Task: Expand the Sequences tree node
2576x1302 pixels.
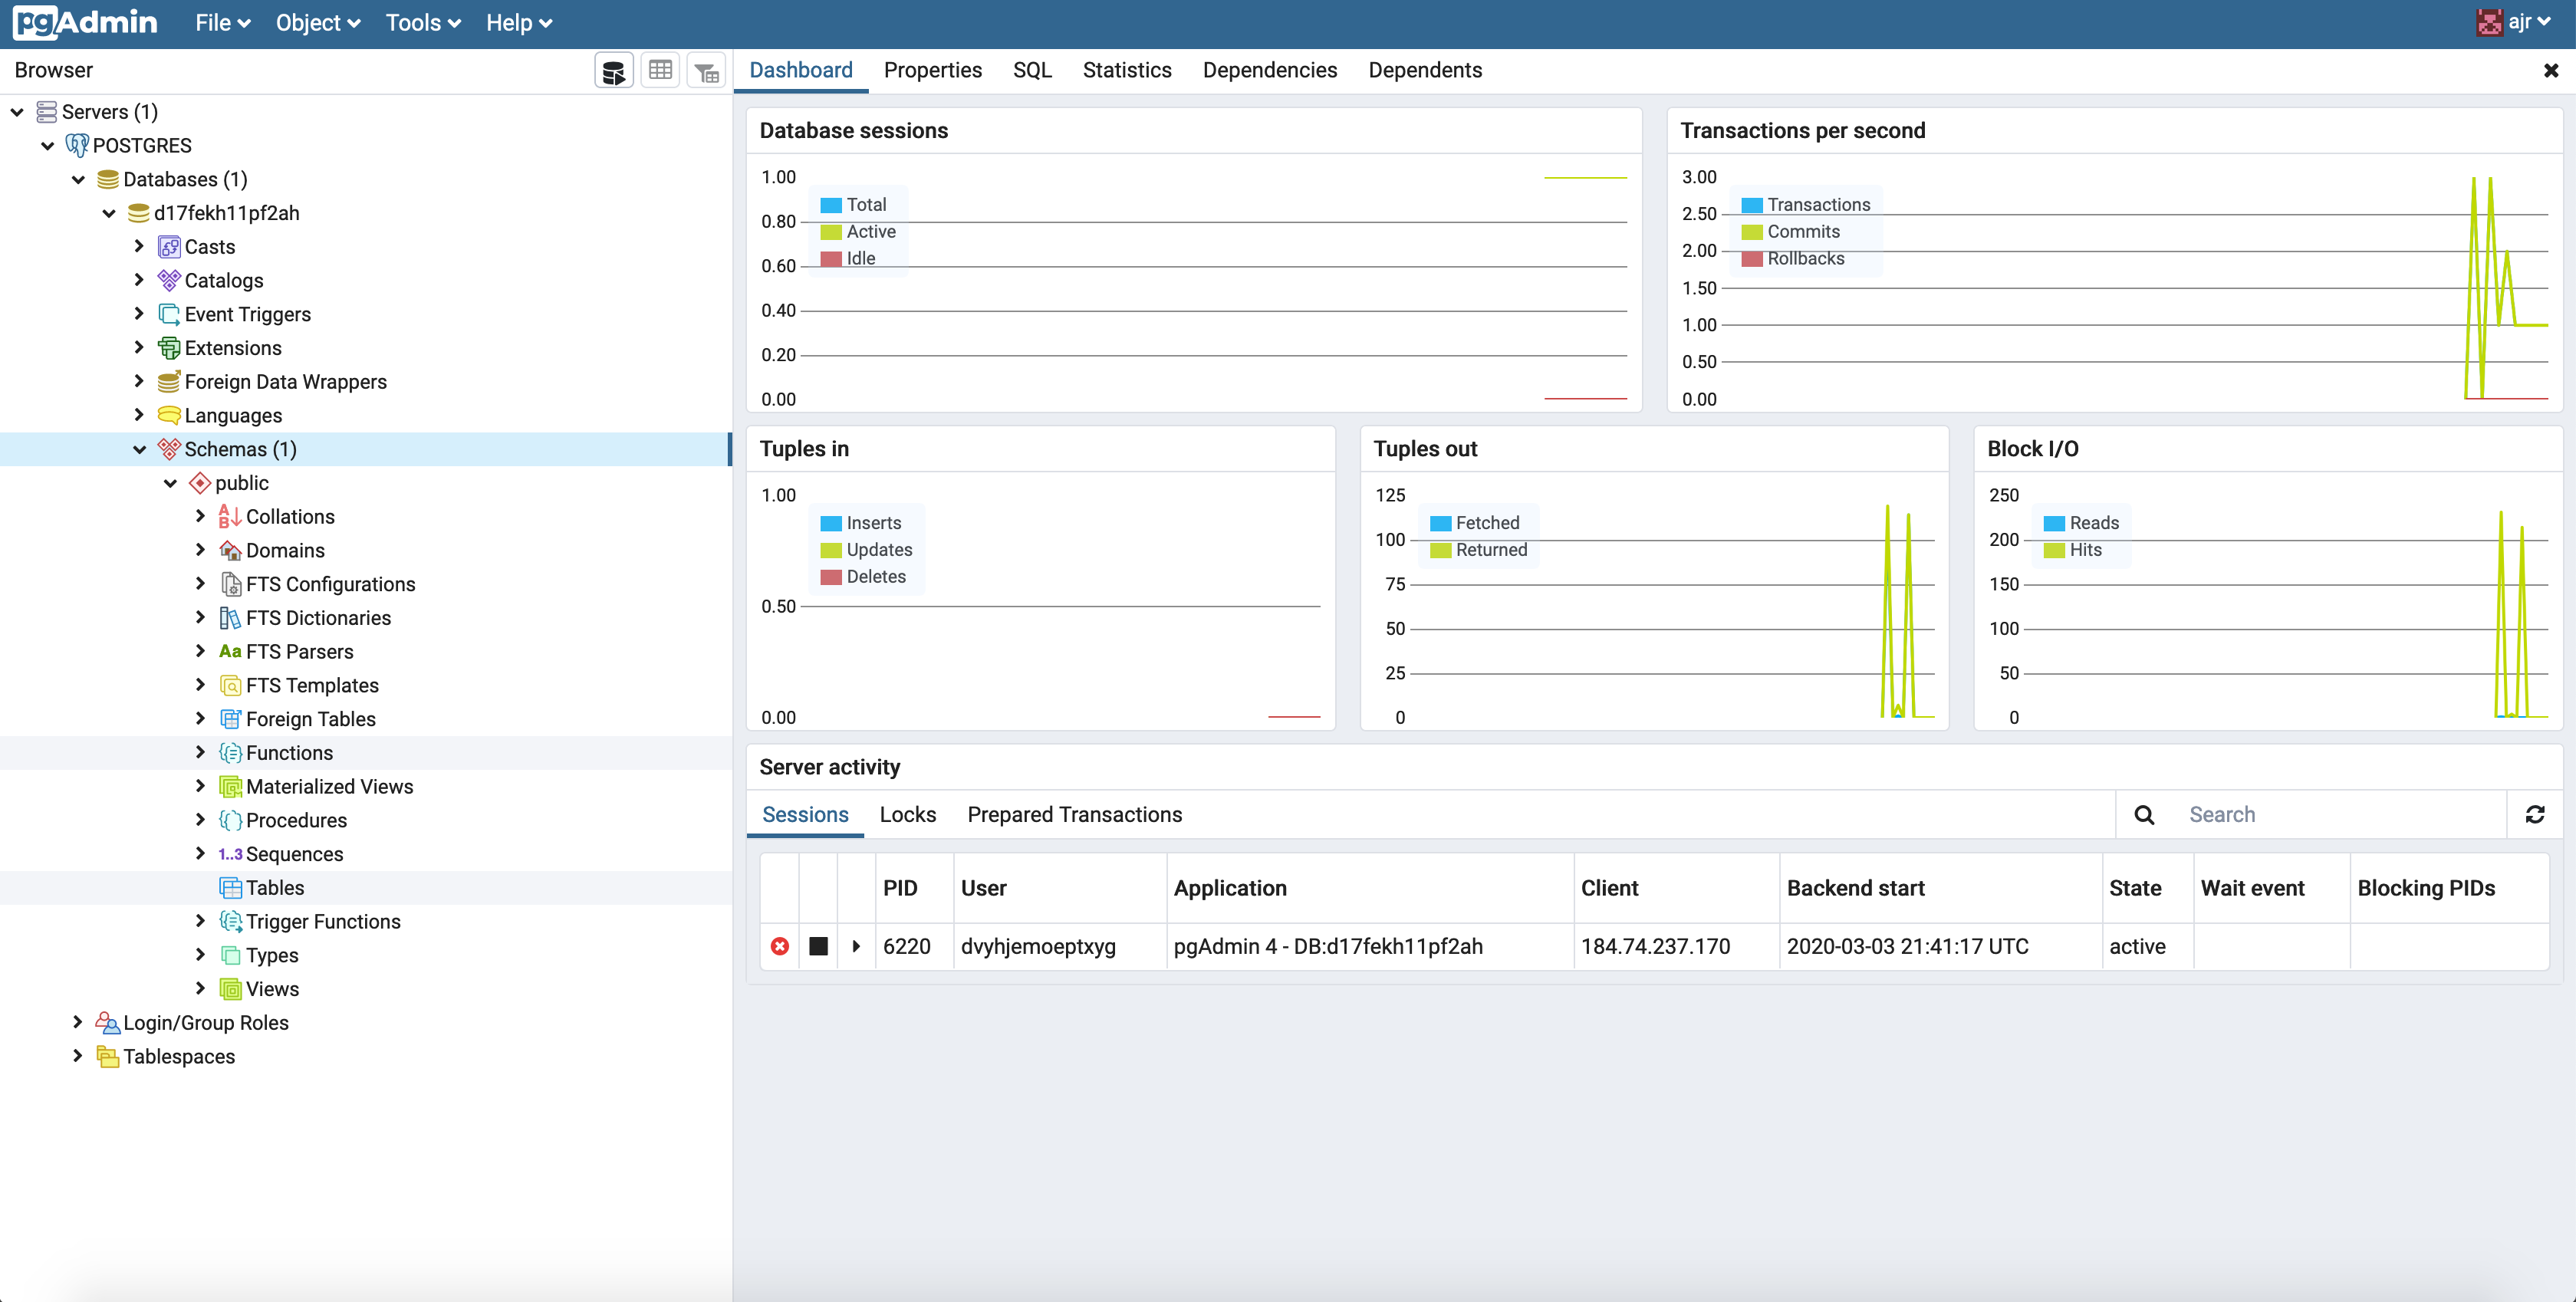Action: (x=200, y=853)
